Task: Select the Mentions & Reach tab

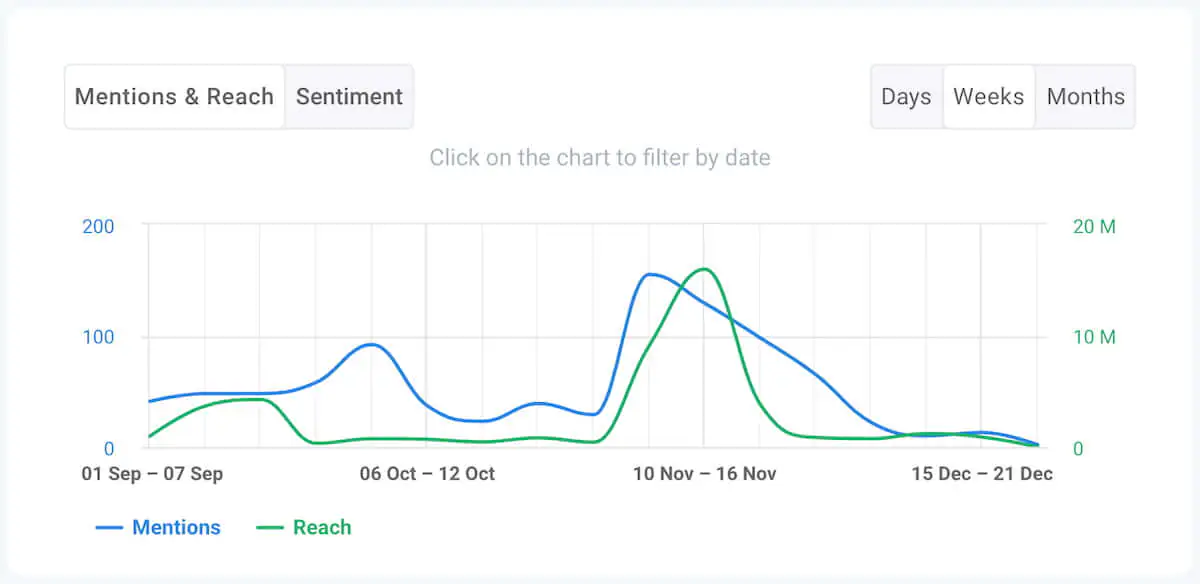Action: coord(173,96)
